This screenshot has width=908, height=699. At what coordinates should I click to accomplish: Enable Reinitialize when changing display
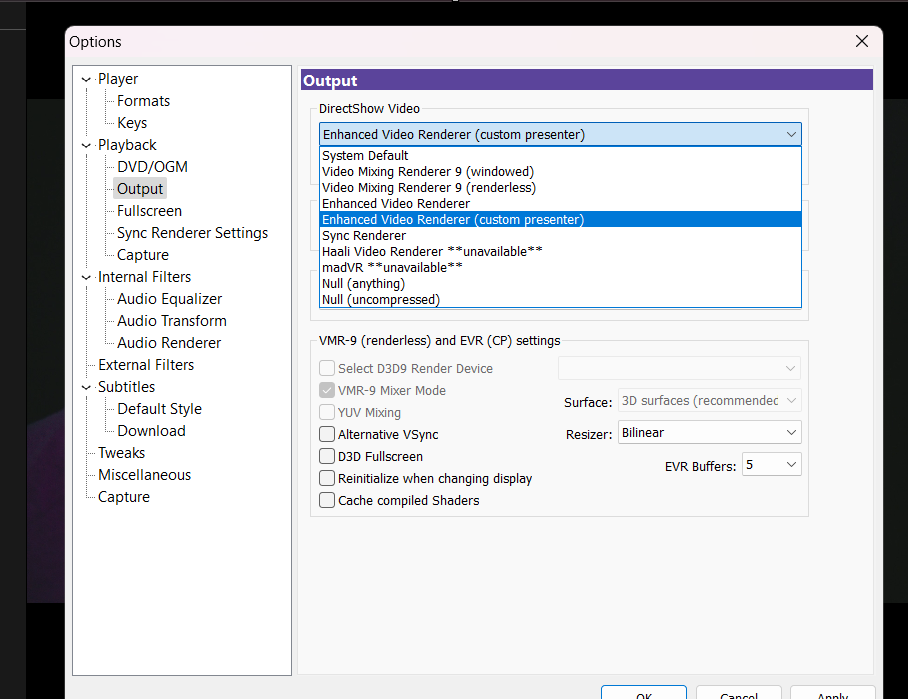tap(327, 478)
